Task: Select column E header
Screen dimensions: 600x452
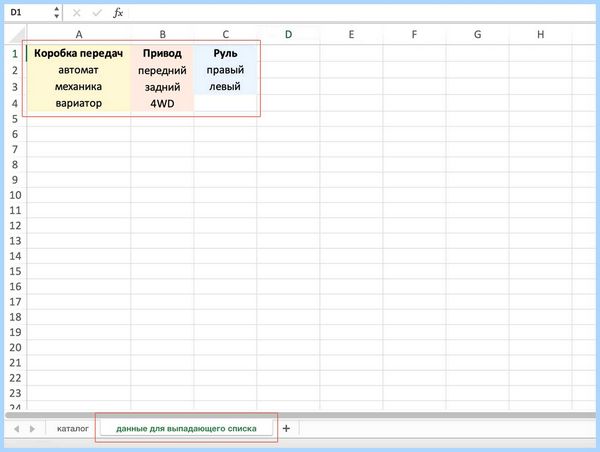Action: coord(351,34)
